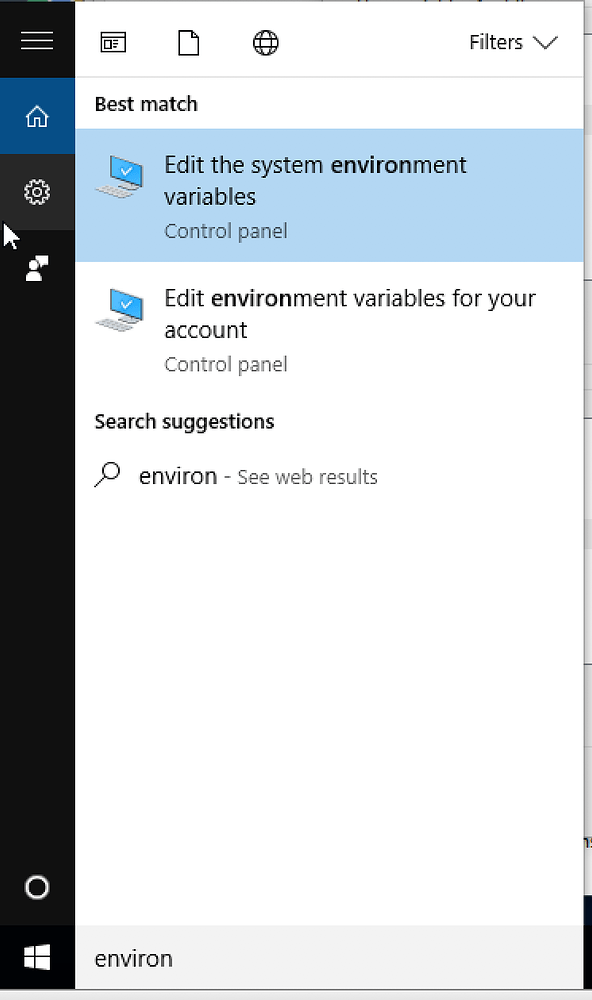Open Edit environment variables for your account

[x=329, y=329]
